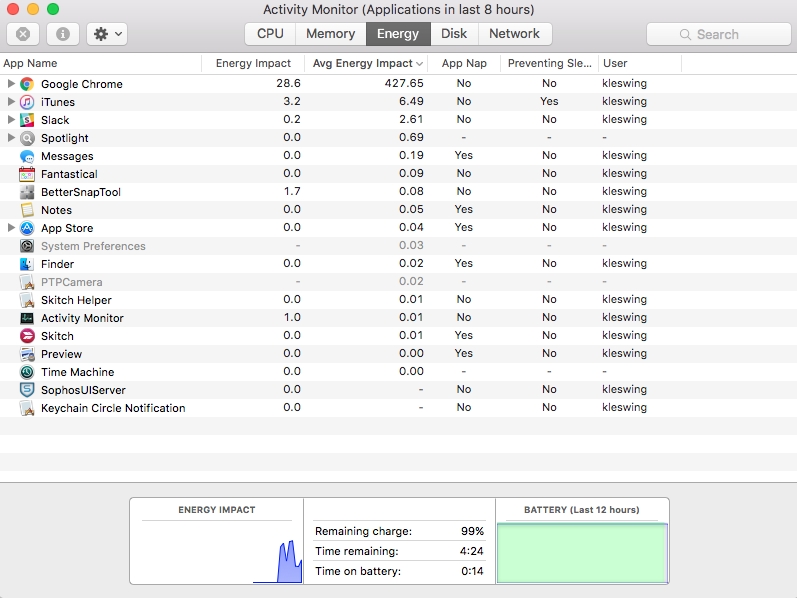797x598 pixels.
Task: Sort by App Nap column header
Action: (464, 64)
